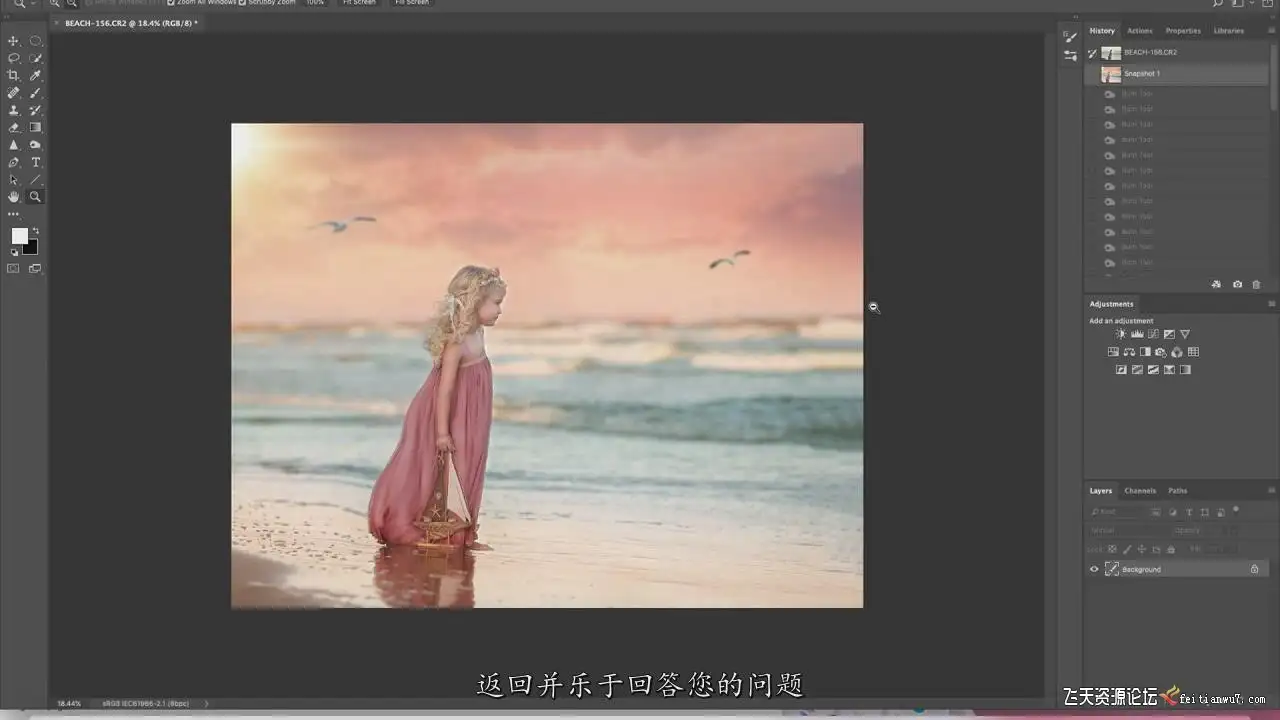Toggle lock all for the layer
Viewport: 1280px width, 720px height.
pos(1171,549)
